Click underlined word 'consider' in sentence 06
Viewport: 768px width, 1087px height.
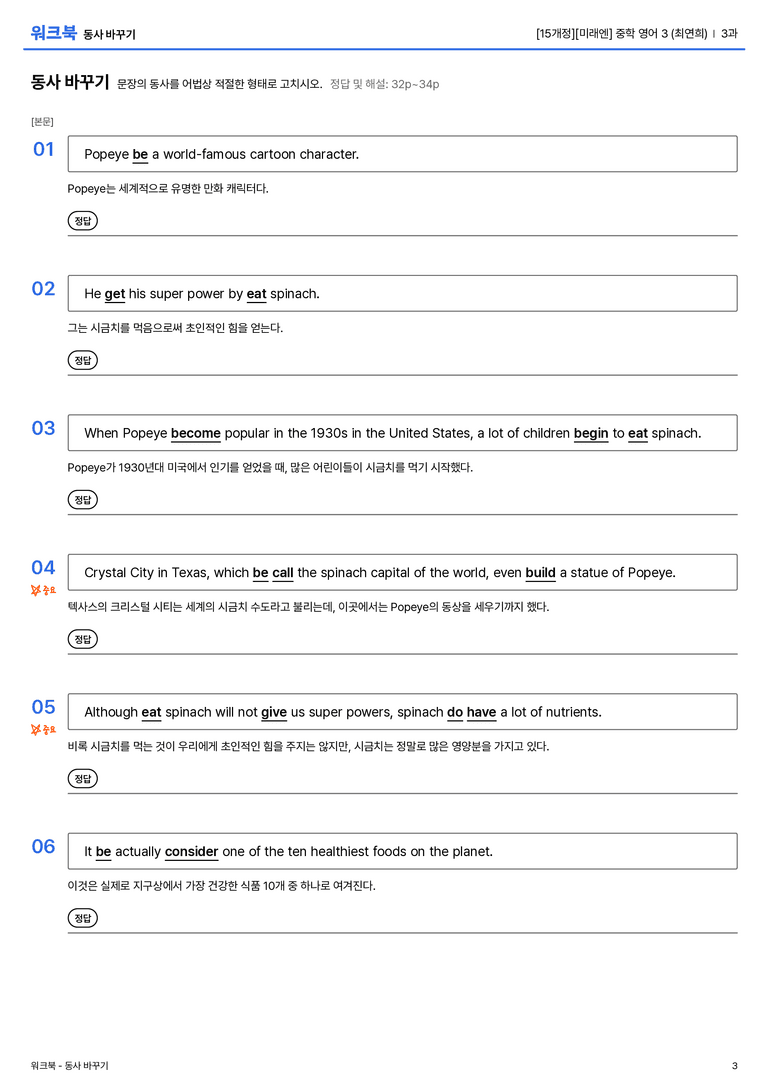coord(191,851)
